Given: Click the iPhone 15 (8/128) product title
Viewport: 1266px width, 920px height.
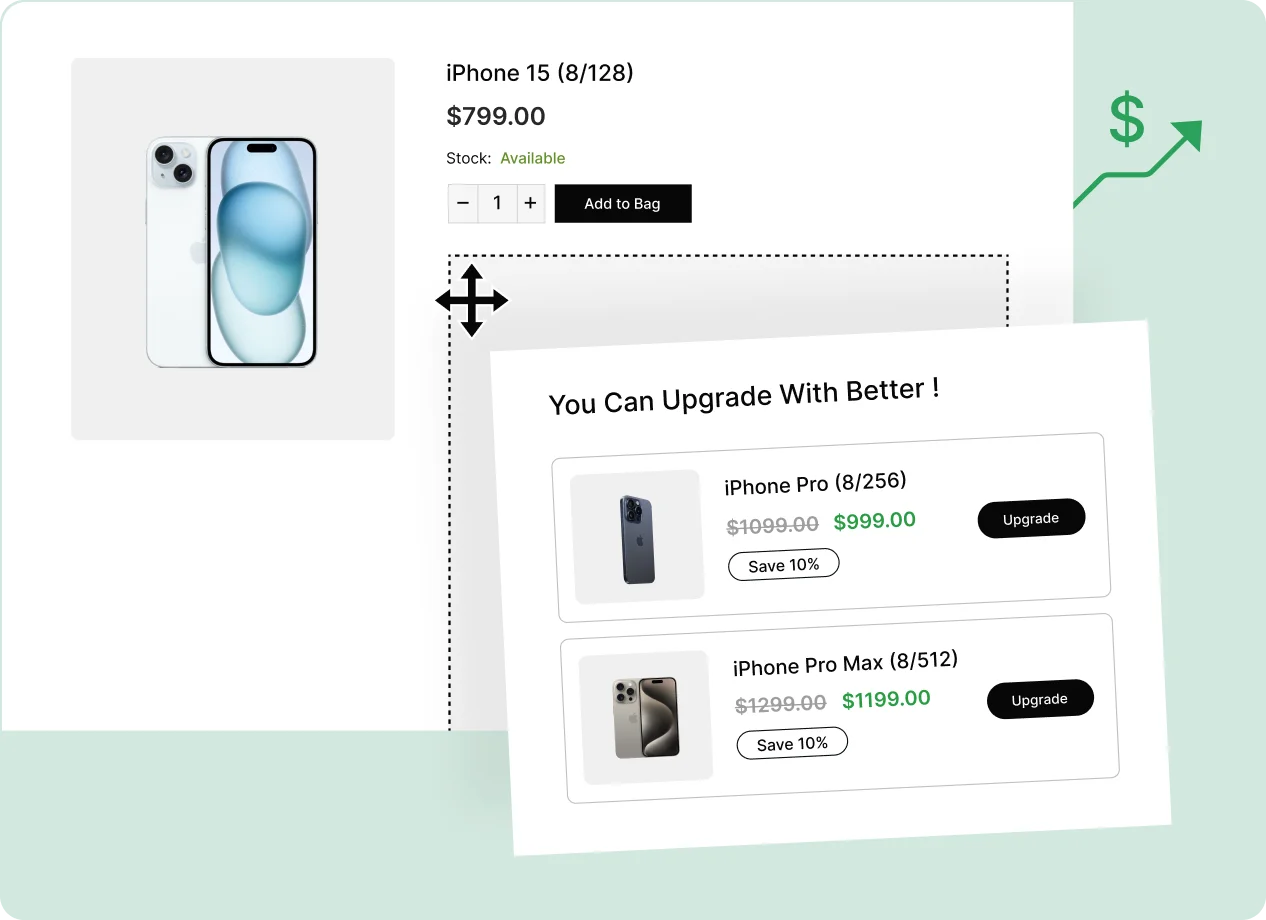Looking at the screenshot, I should pos(540,73).
